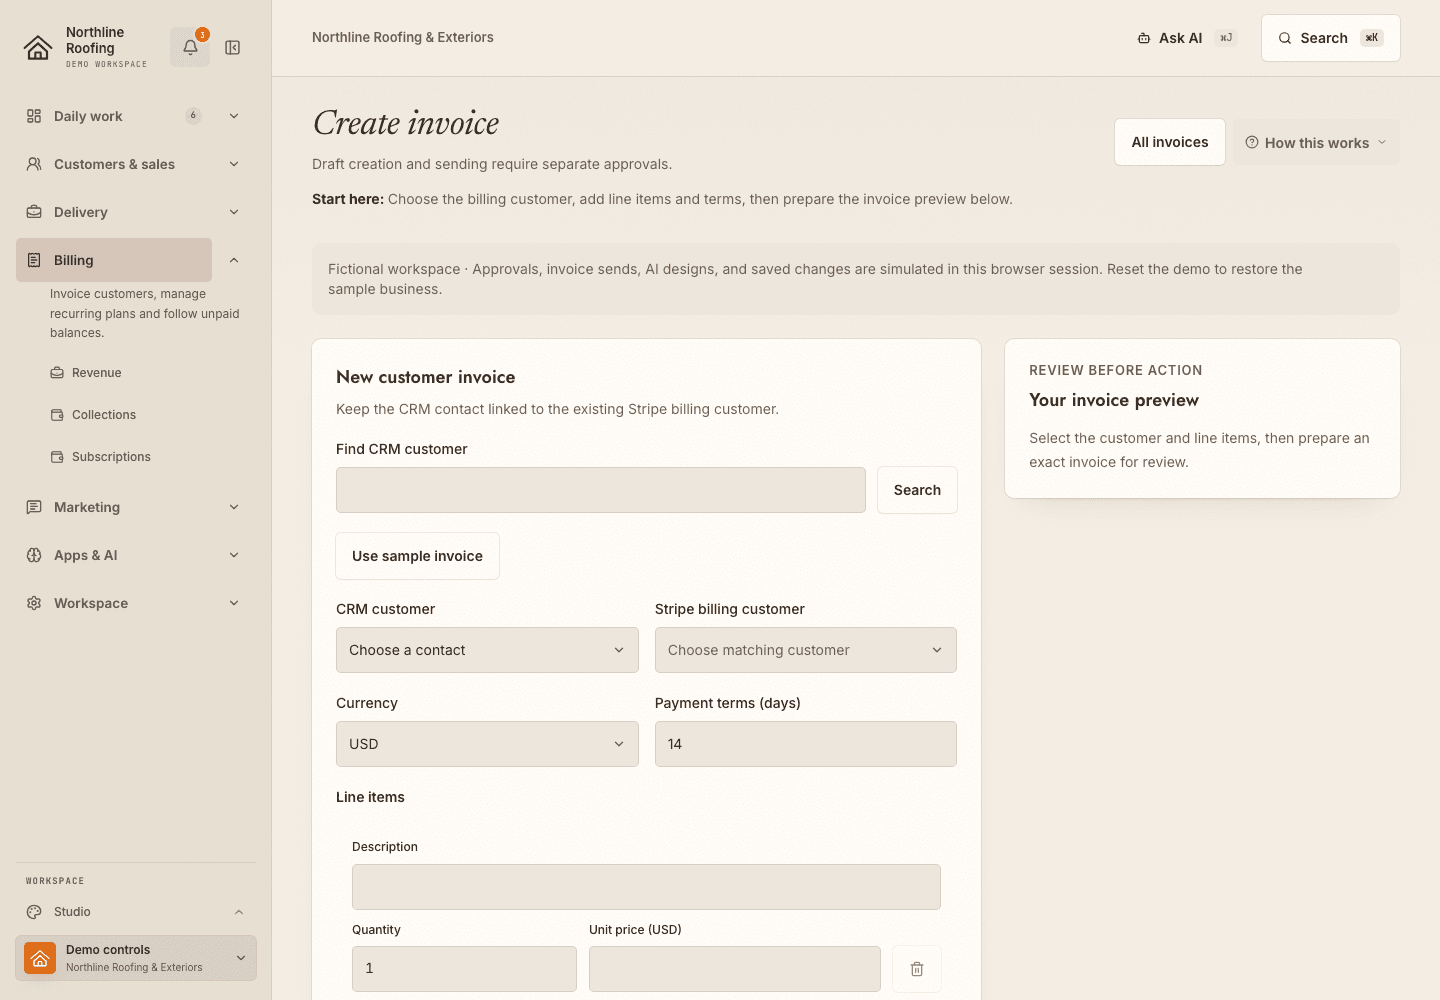The width and height of the screenshot is (1440, 1000).
Task: Expand the Daily work section chevron
Action: click(x=234, y=116)
